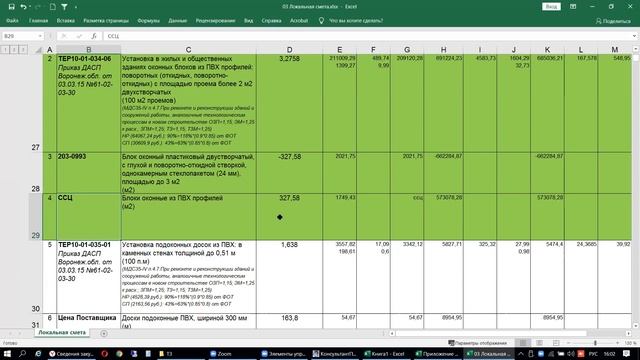Open the Acrobat ribbon tab

[299, 20]
